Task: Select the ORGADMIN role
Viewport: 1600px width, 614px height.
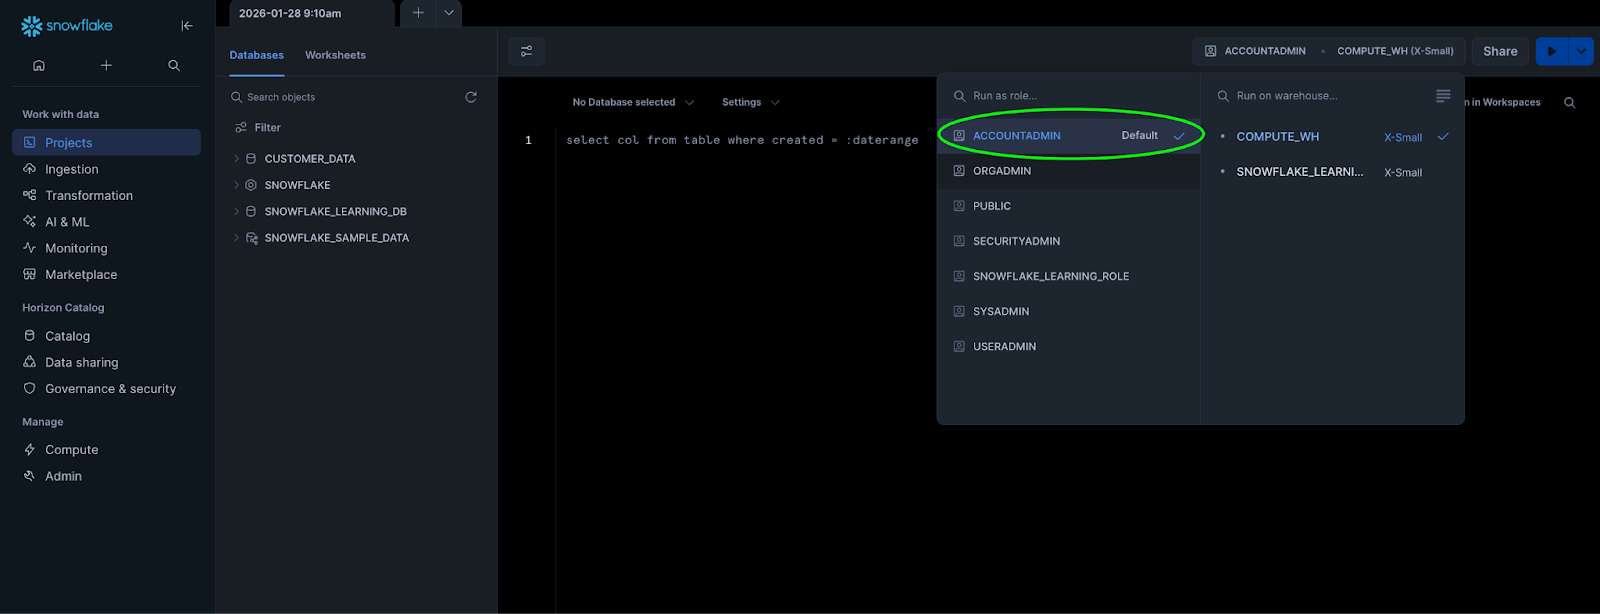Action: tap(1068, 171)
